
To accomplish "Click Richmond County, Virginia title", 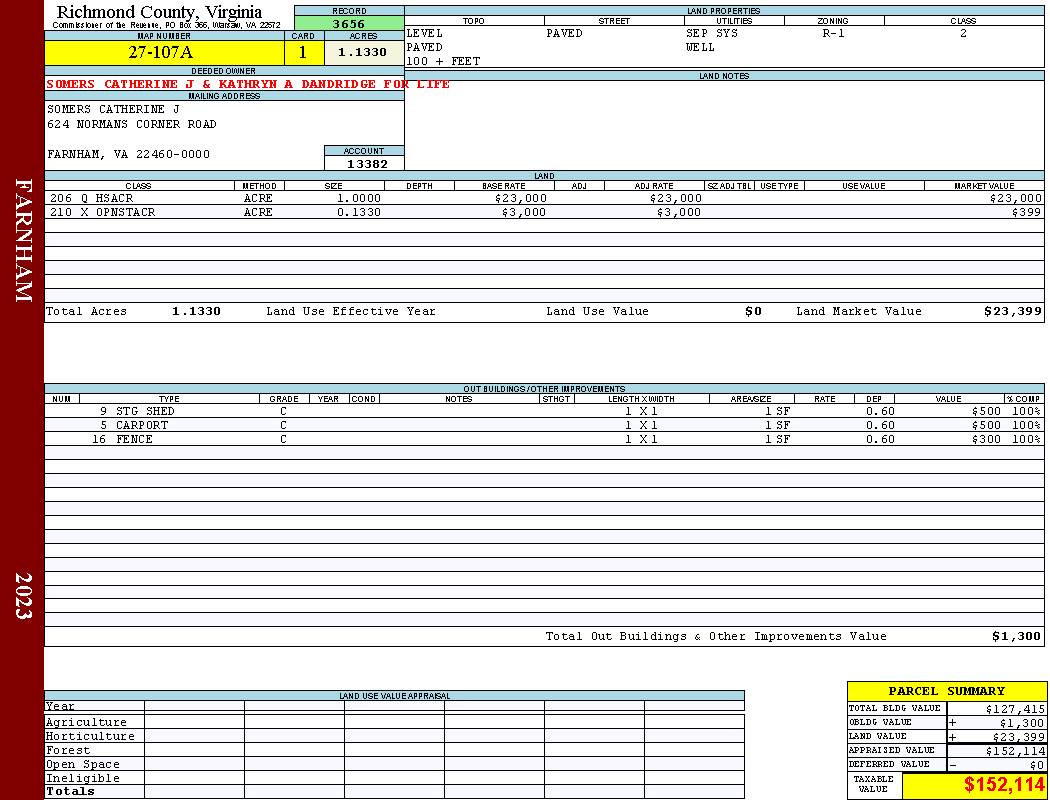I will pyautogui.click(x=159, y=11).
